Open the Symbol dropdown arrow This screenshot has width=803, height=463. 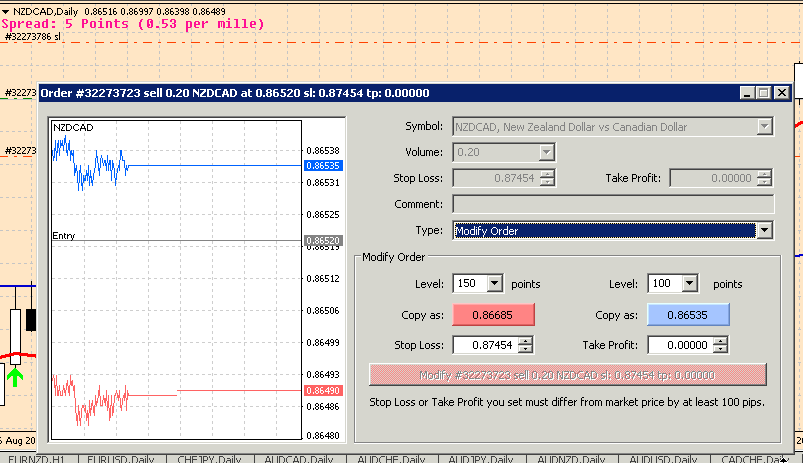click(764, 127)
